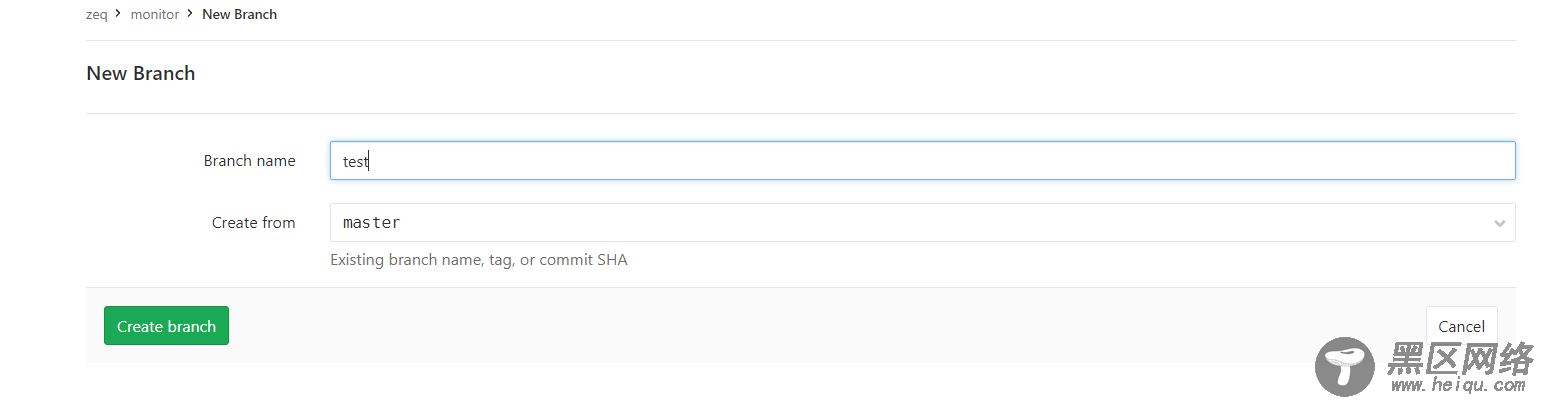Select the 'master' text in Create from
Image resolution: width=1547 pixels, height=402 pixels.
371,223
